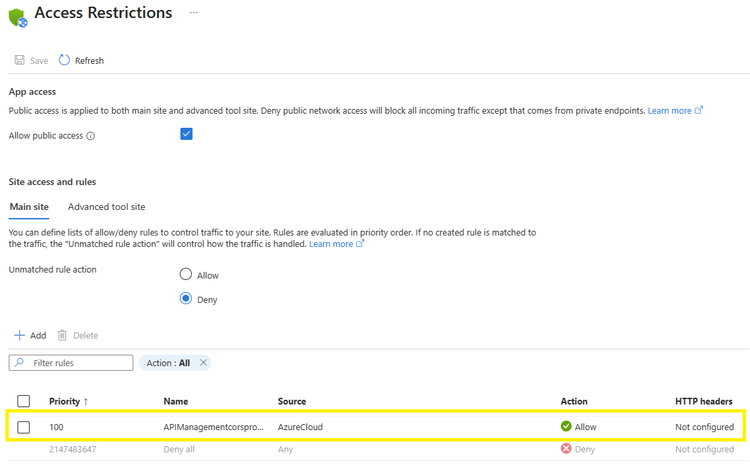Open the App access Learn more link
750x467 pixels.
(670, 111)
